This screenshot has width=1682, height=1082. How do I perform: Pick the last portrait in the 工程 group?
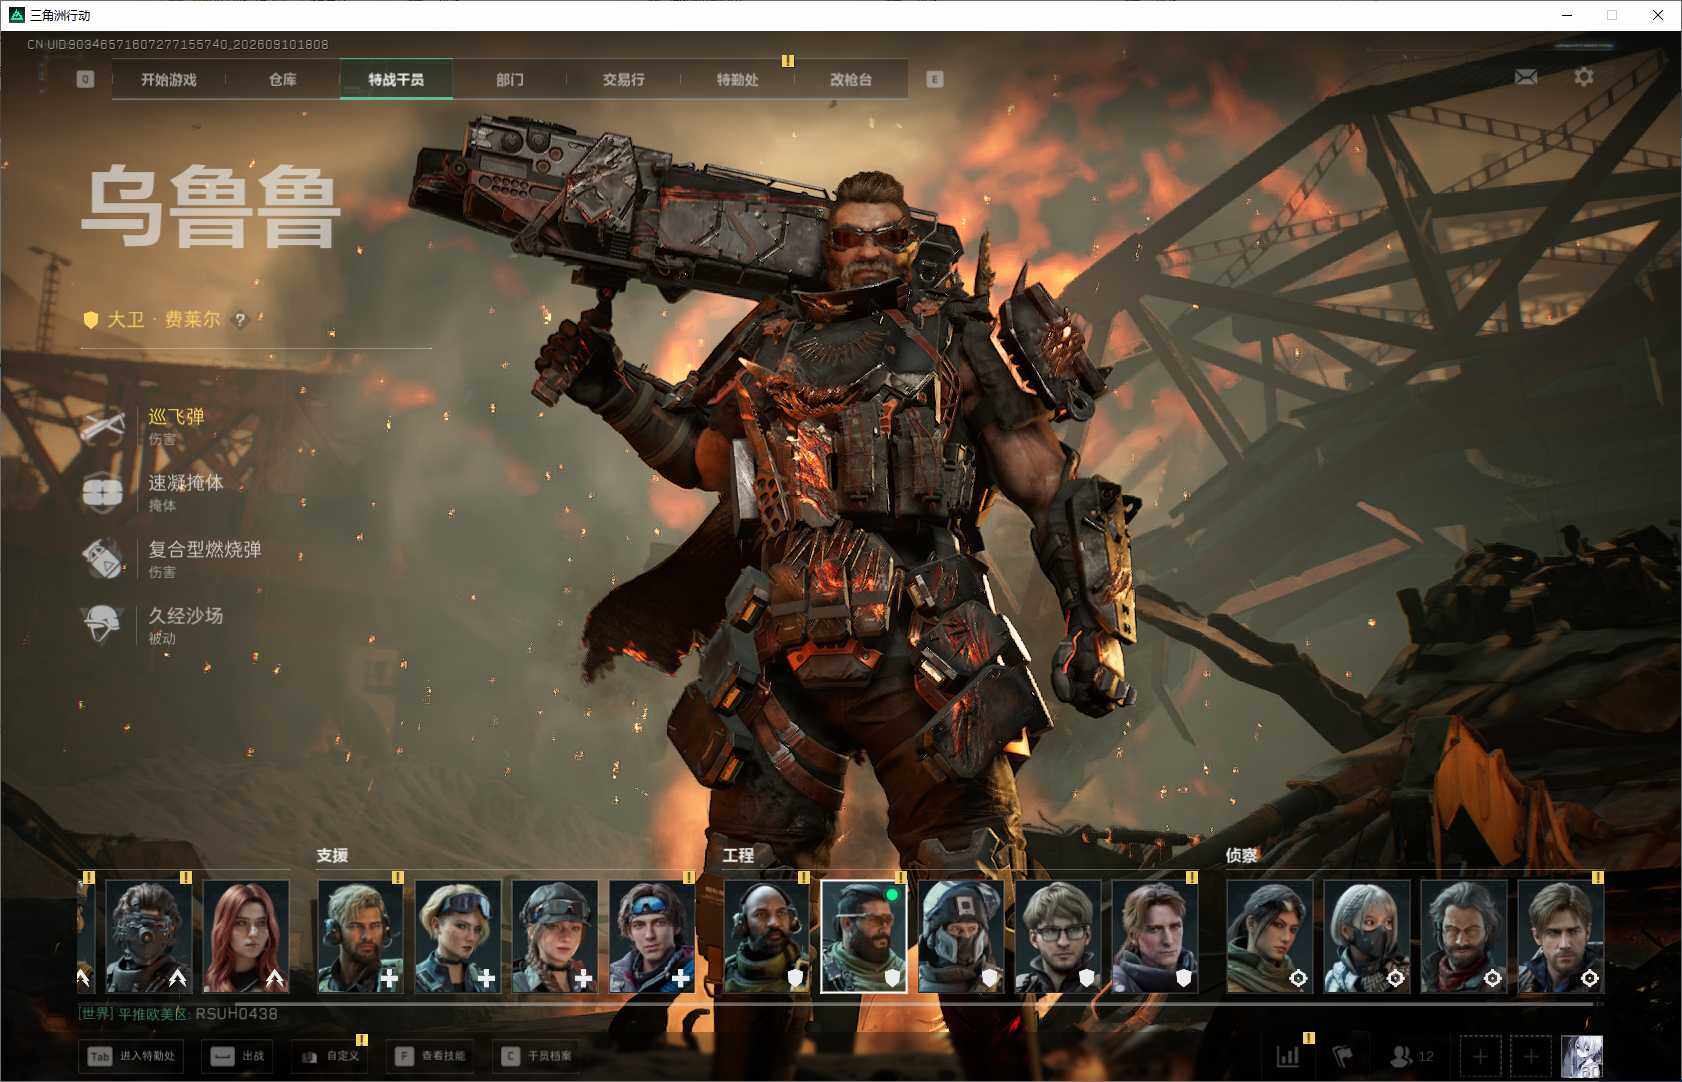click(x=1155, y=937)
